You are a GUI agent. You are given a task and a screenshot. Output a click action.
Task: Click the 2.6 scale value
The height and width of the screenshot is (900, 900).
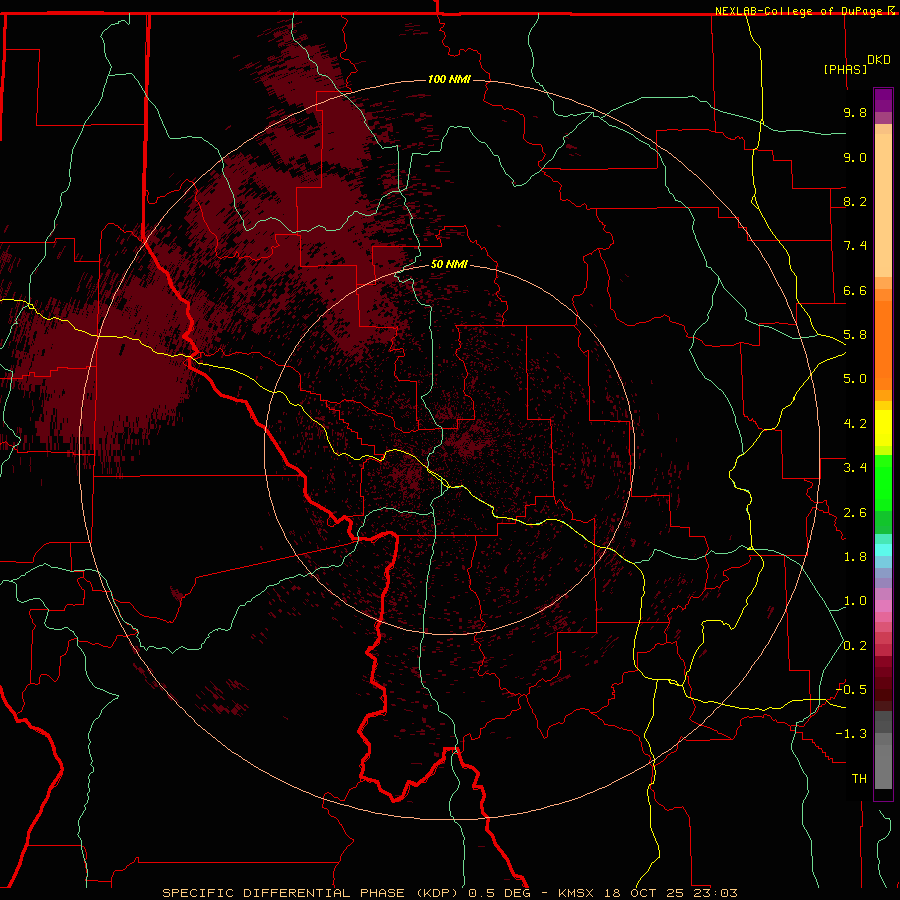[x=855, y=513]
